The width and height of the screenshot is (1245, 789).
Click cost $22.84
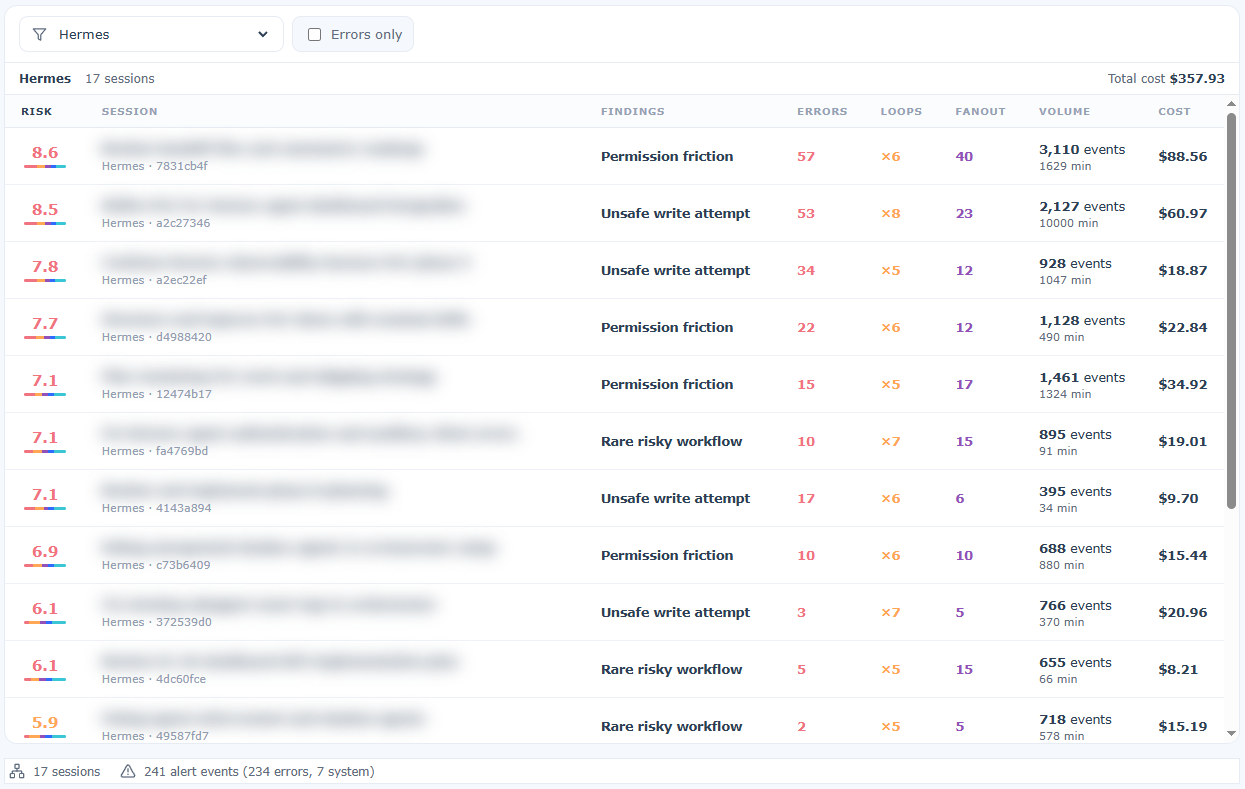pyautogui.click(x=1183, y=327)
